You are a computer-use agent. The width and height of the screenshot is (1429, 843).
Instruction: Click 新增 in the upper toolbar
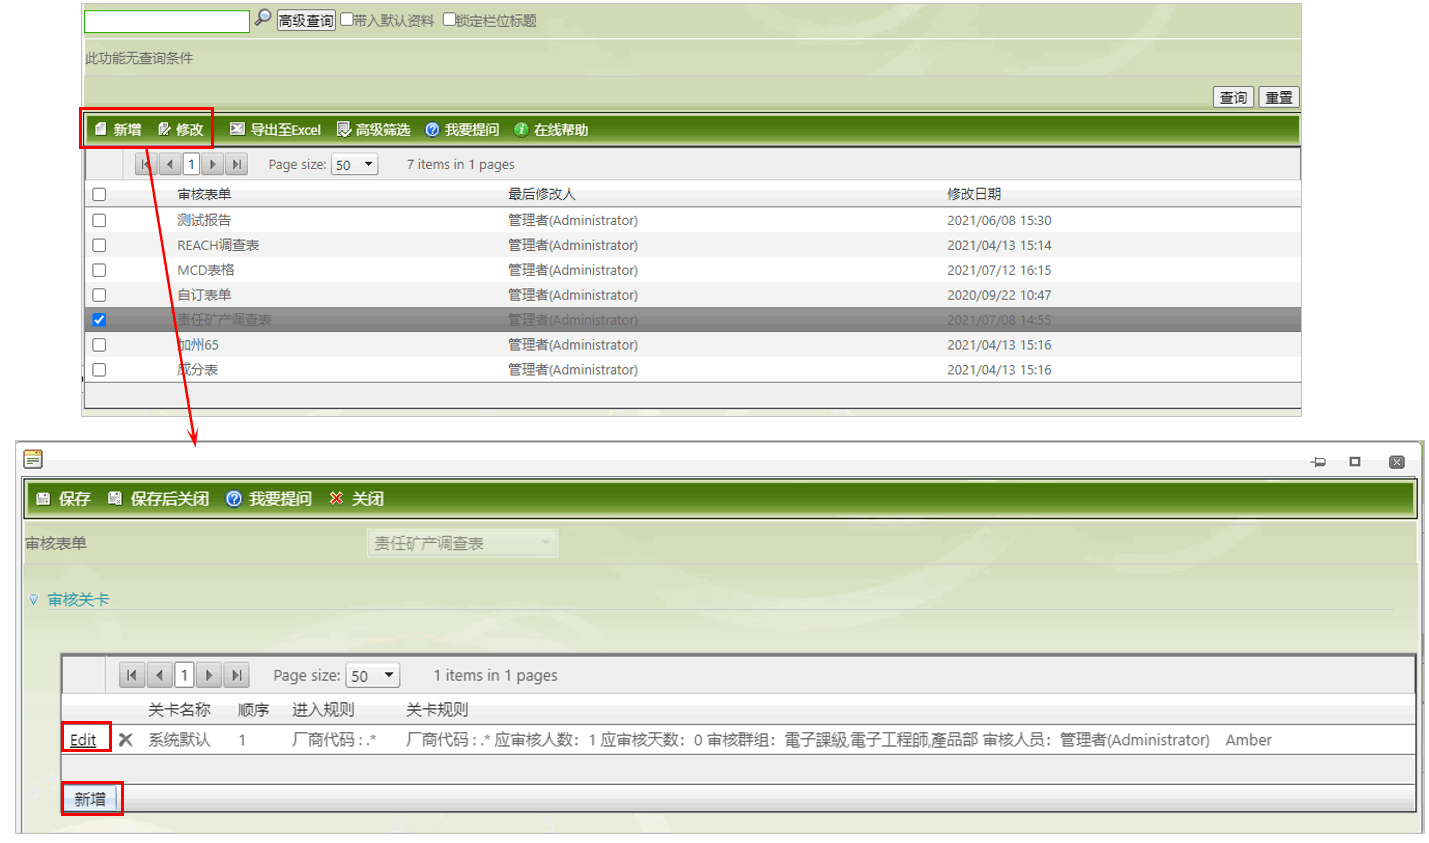point(118,130)
